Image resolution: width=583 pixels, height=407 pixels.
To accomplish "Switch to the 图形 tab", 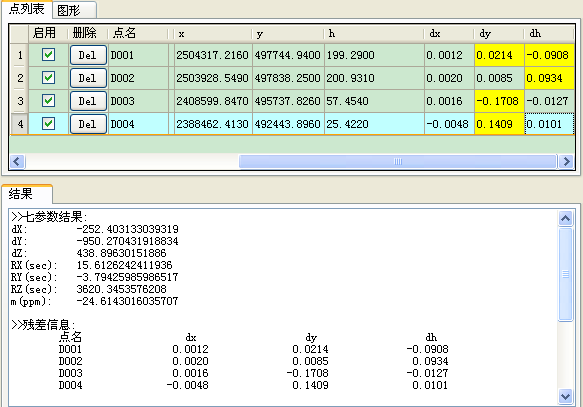I will click(74, 10).
